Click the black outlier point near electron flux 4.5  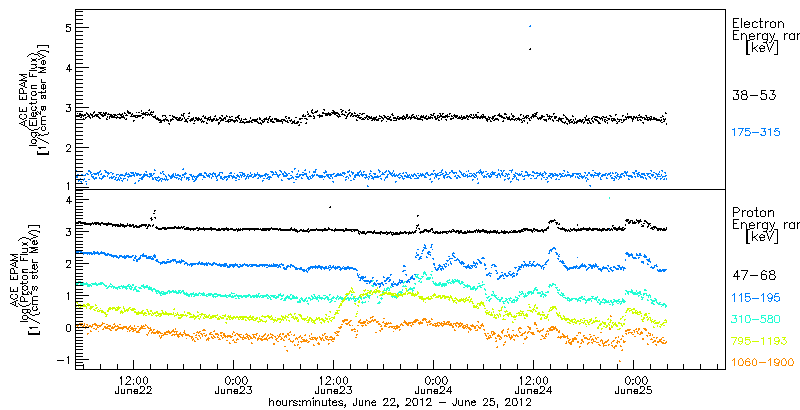[x=531, y=49]
